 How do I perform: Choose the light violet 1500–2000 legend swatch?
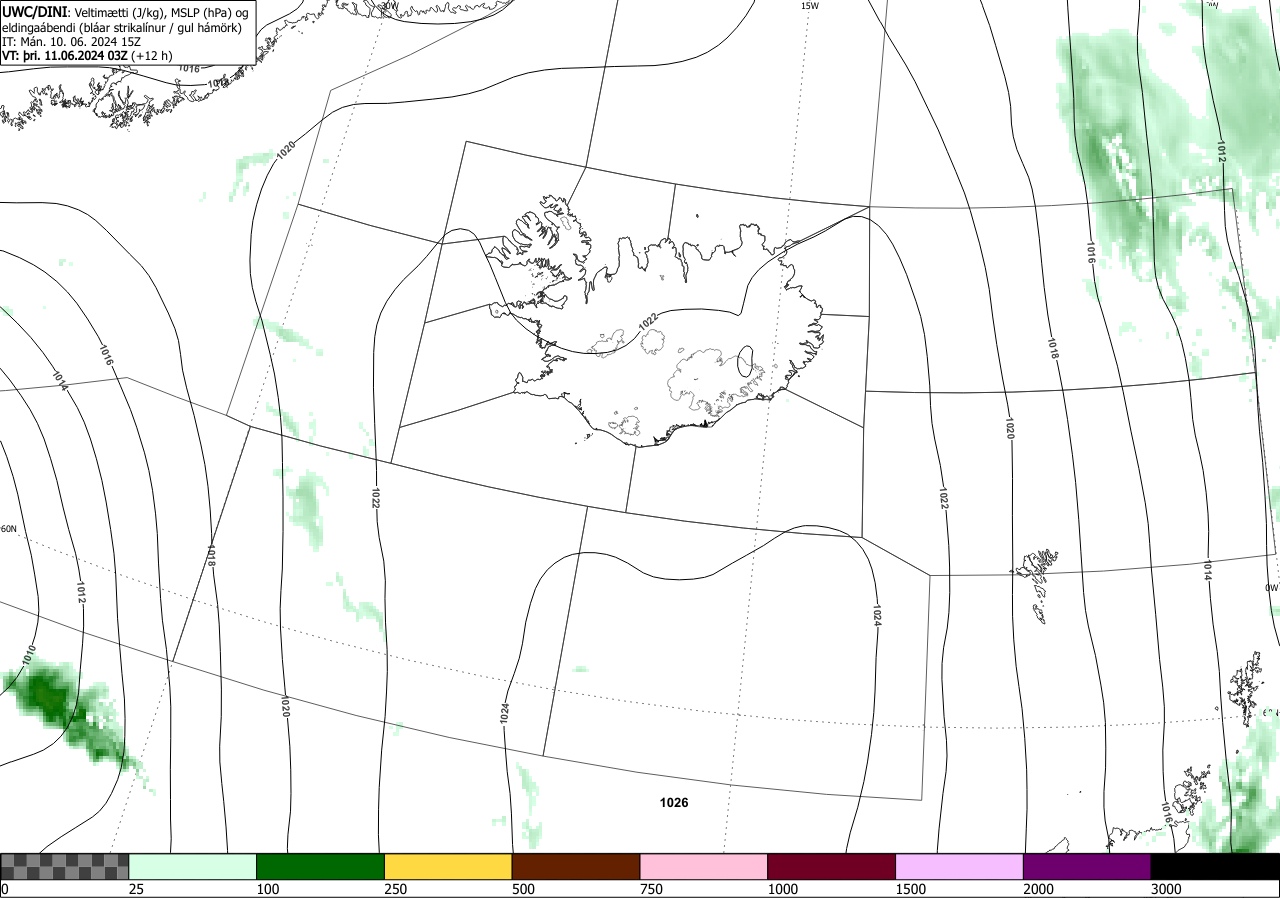[960, 866]
